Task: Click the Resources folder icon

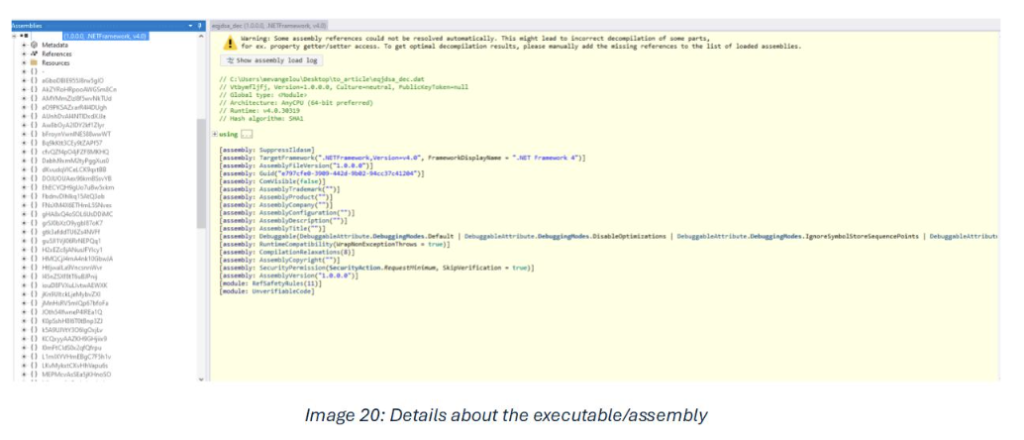Action: [x=34, y=63]
